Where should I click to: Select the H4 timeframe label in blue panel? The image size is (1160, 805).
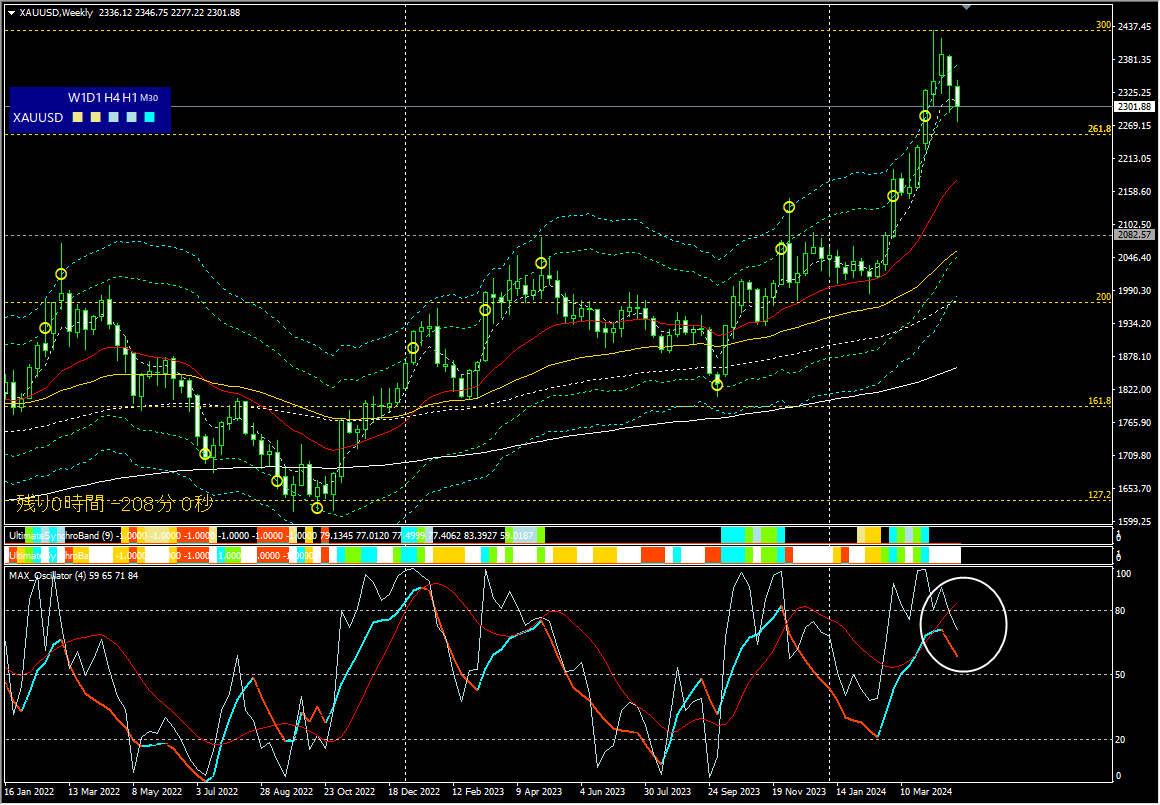[x=112, y=98]
